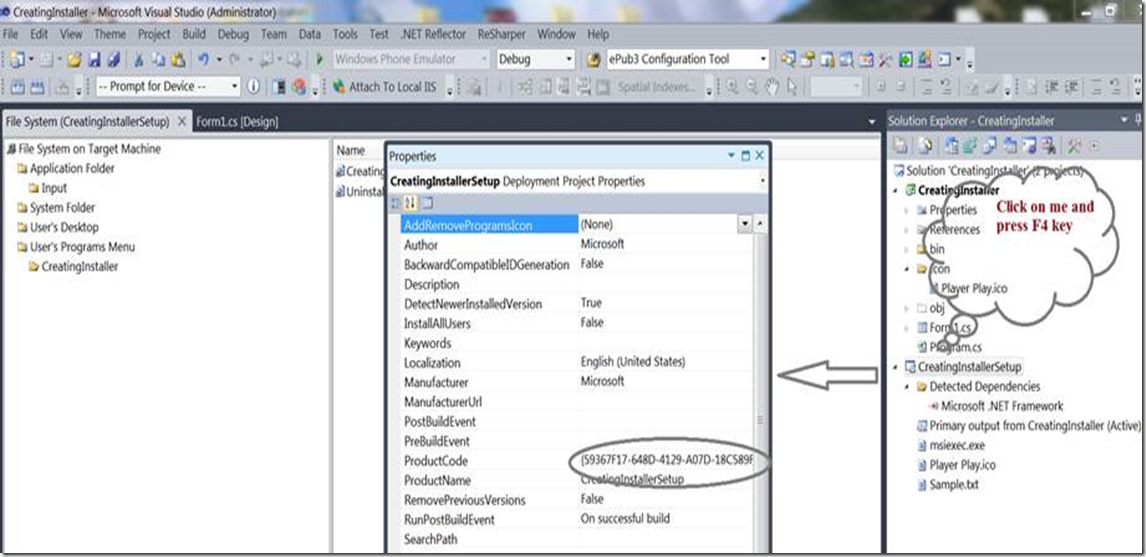Open the Build menu

(194, 34)
